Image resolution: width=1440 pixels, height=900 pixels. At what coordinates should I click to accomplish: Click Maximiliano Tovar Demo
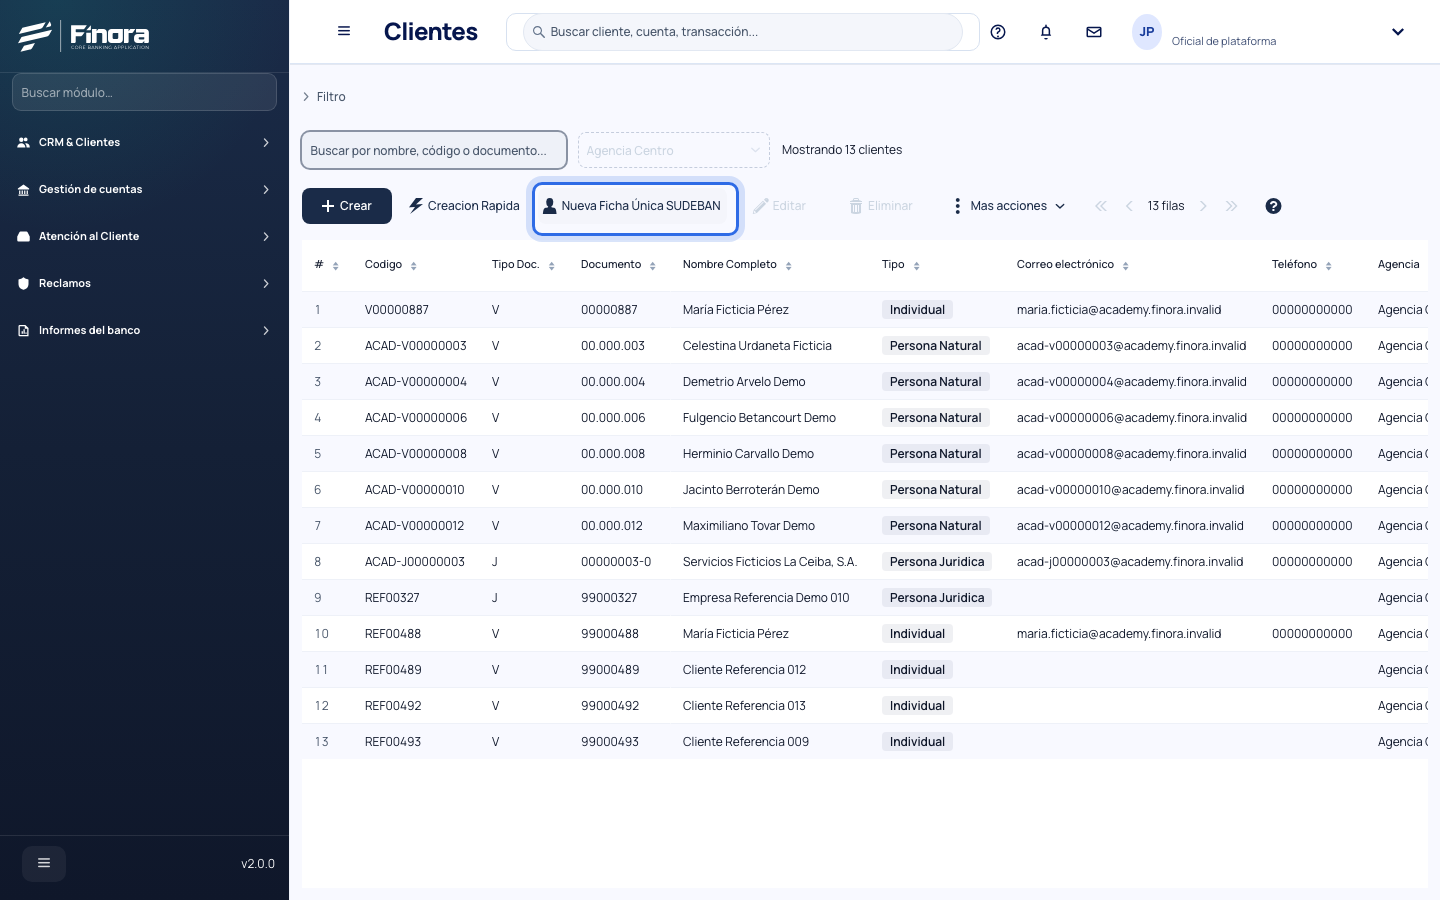pos(749,526)
